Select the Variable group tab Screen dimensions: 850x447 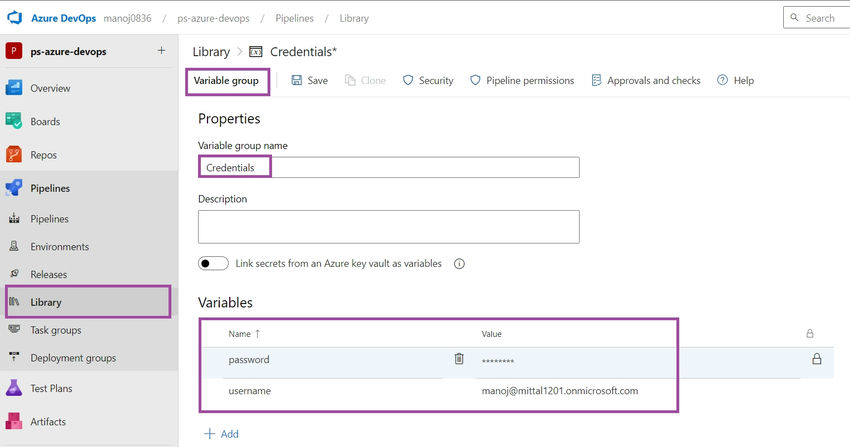(x=227, y=81)
